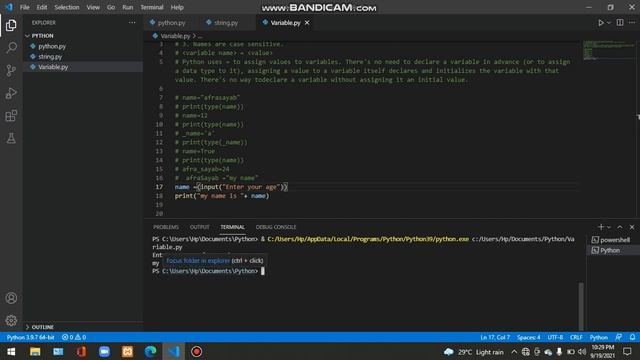Open the Terminal menu

coord(152,7)
